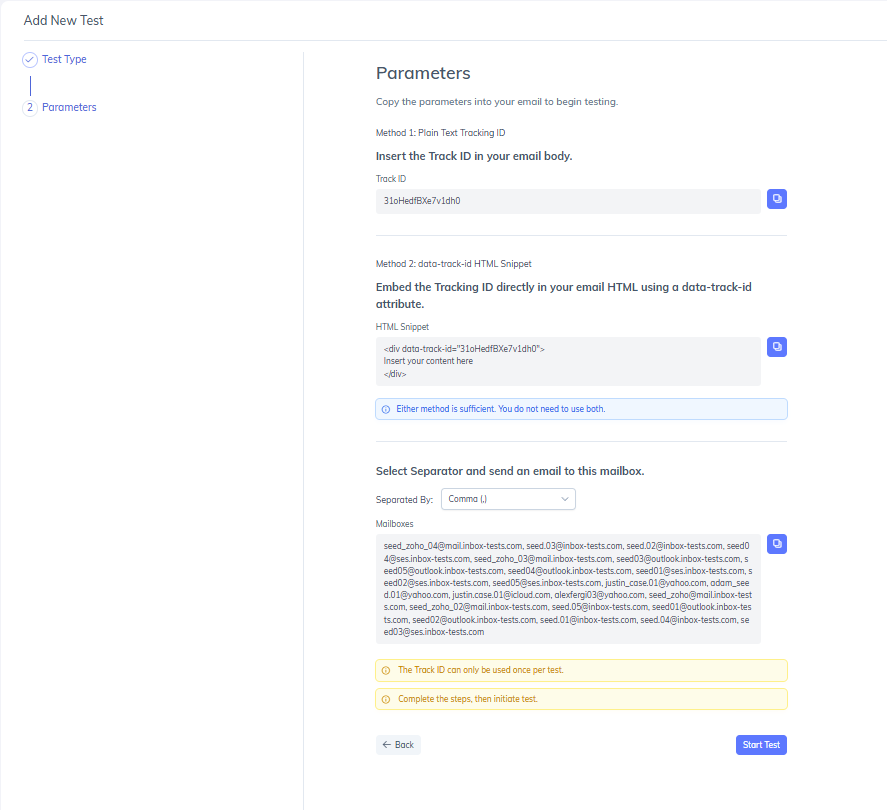Copy the Mailboxes seed list
Image resolution: width=887 pixels, height=810 pixels.
tap(777, 544)
